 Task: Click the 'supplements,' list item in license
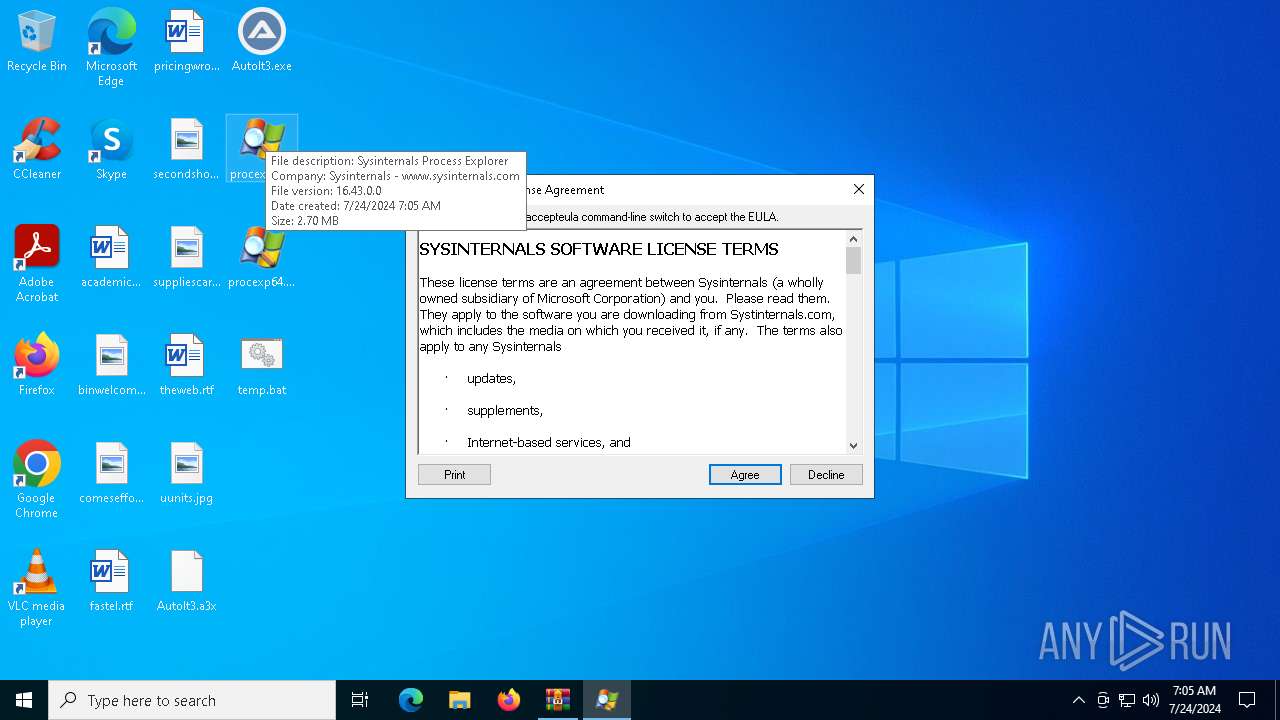(x=505, y=411)
